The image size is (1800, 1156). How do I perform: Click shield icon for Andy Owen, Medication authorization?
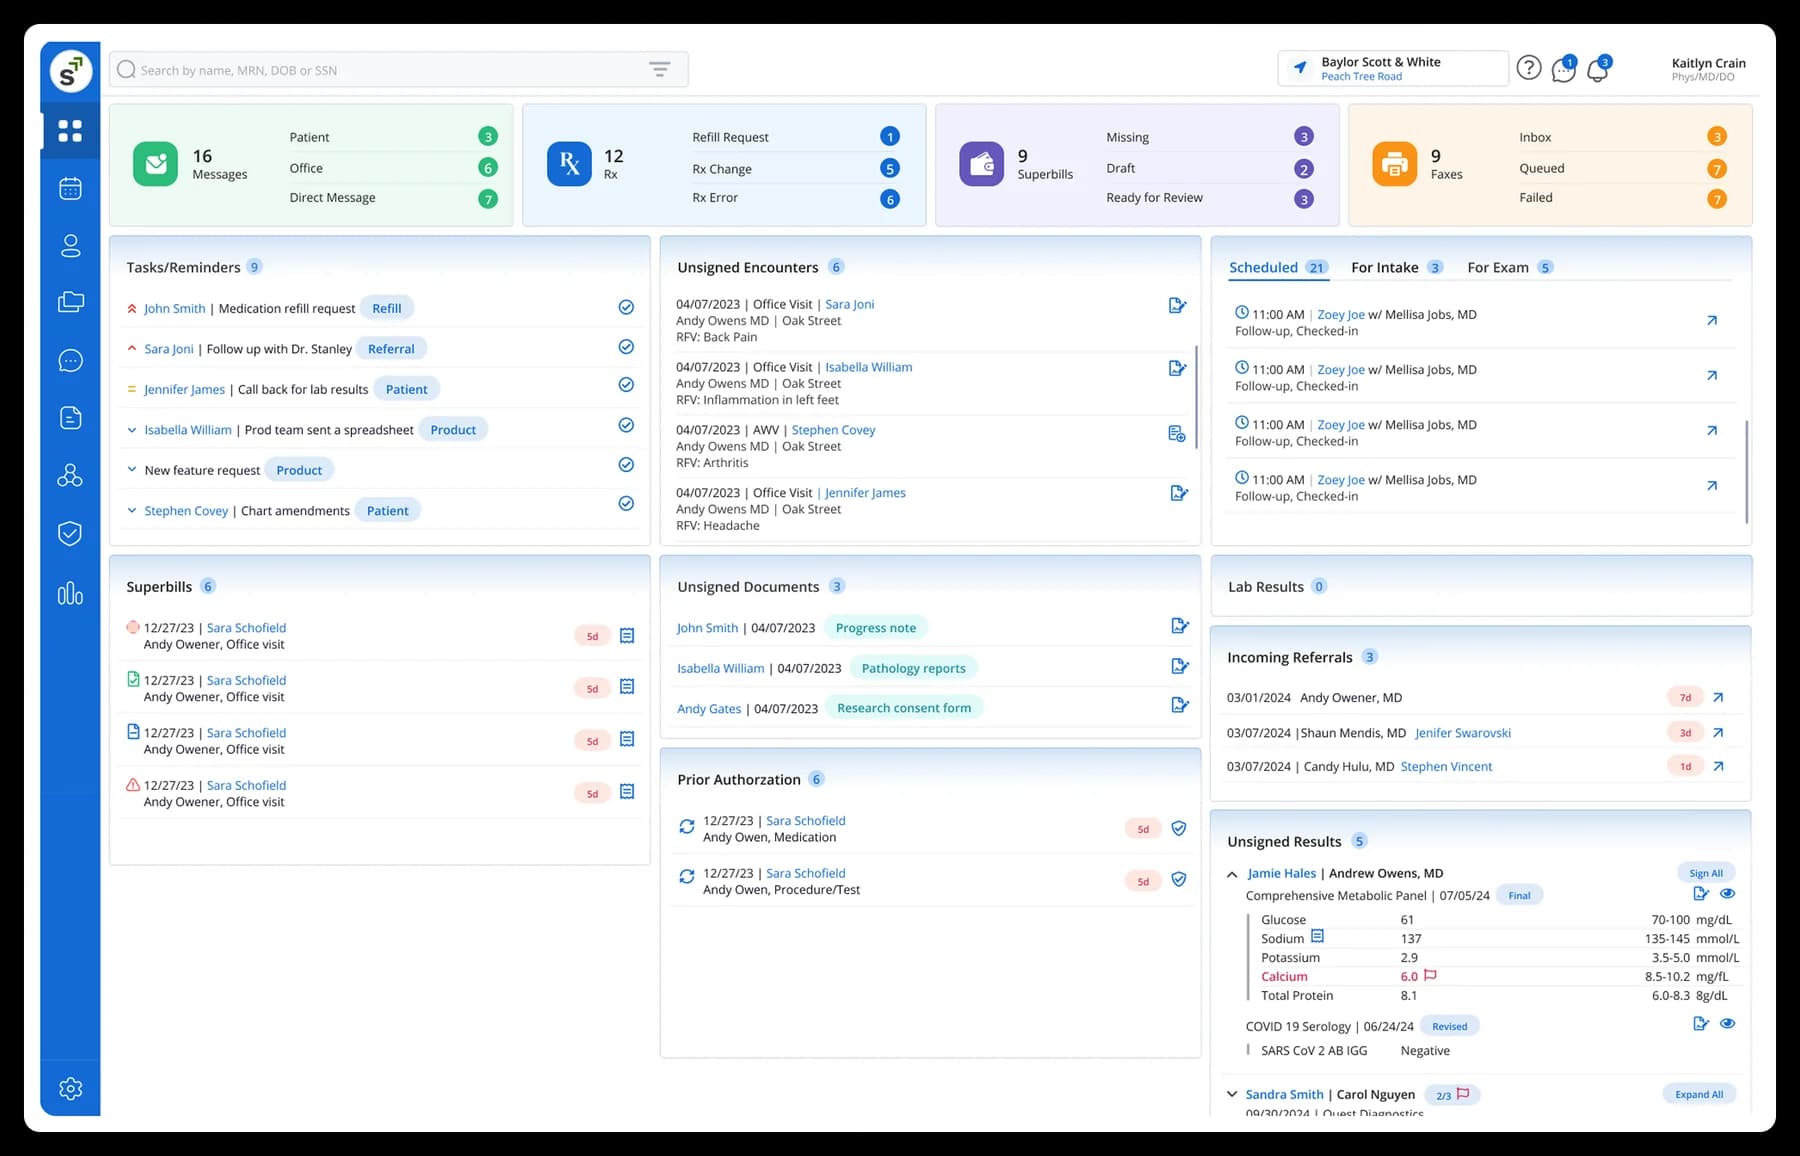point(1179,828)
